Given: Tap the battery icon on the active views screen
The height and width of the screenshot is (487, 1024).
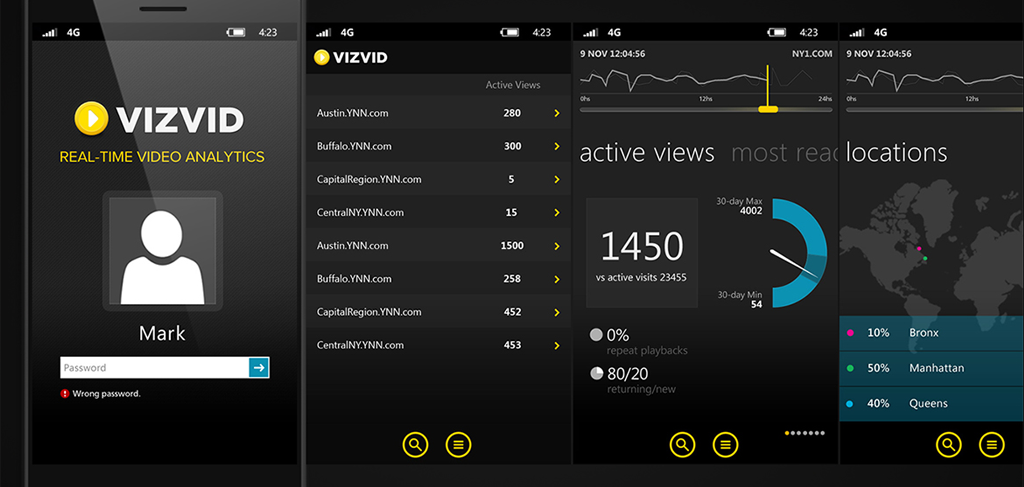Looking at the screenshot, I should [776, 32].
